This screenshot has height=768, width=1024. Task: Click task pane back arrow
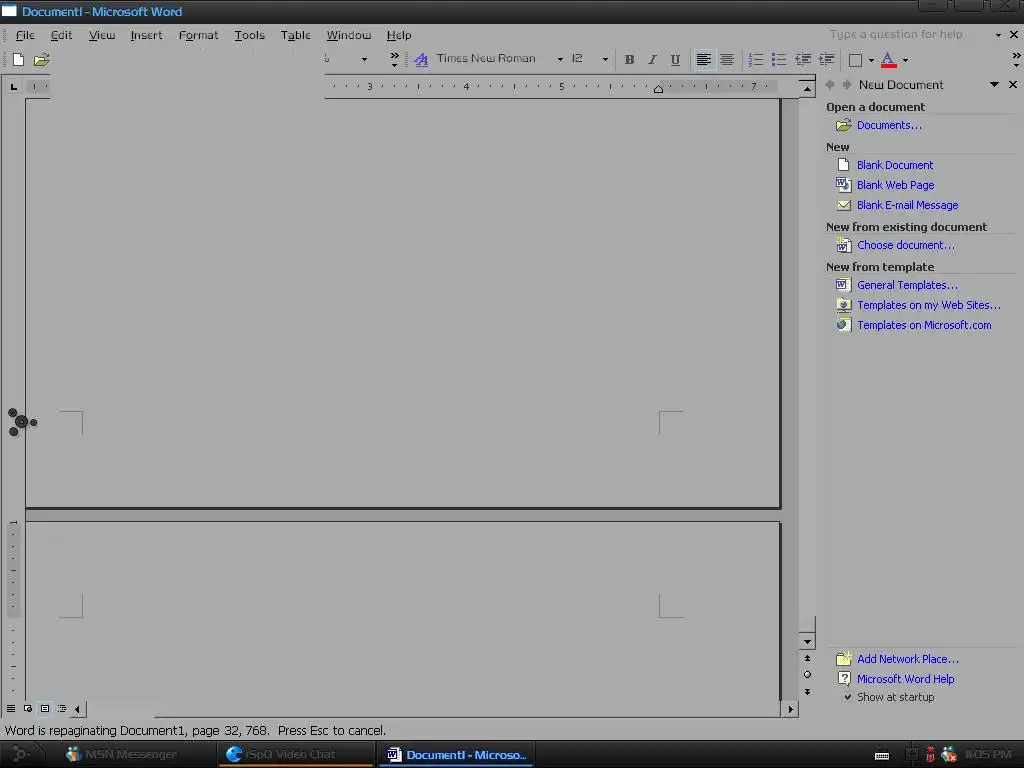tap(830, 84)
